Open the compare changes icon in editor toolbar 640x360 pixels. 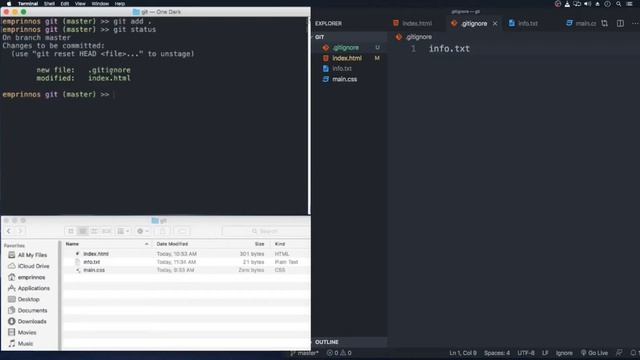(x=604, y=23)
